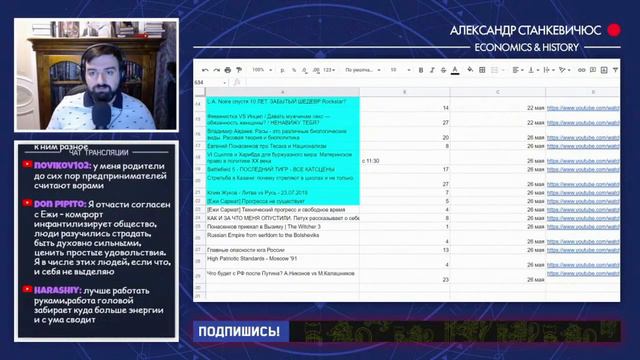The width and height of the screenshot is (640, 360).
Task: Open the Name box dropdown arrow
Action: (x=224, y=83)
